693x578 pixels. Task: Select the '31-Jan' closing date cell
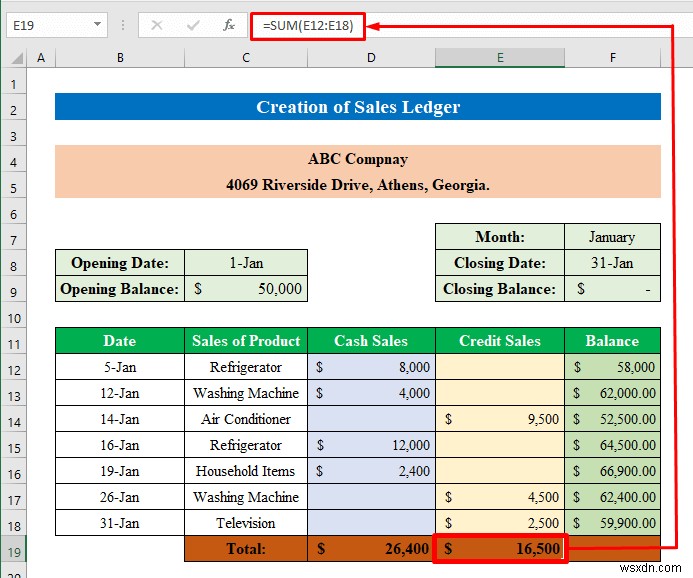(x=613, y=263)
